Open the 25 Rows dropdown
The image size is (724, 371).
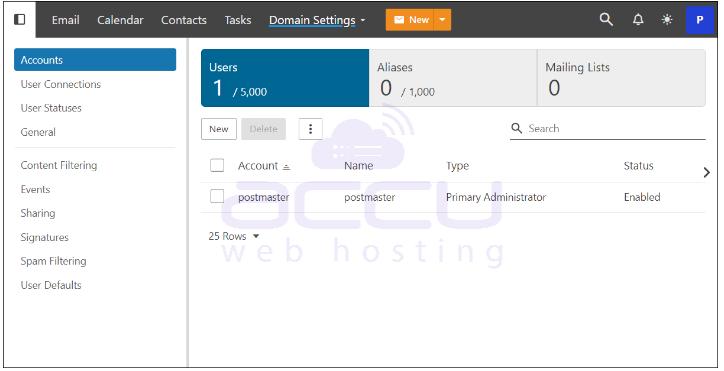(234, 236)
